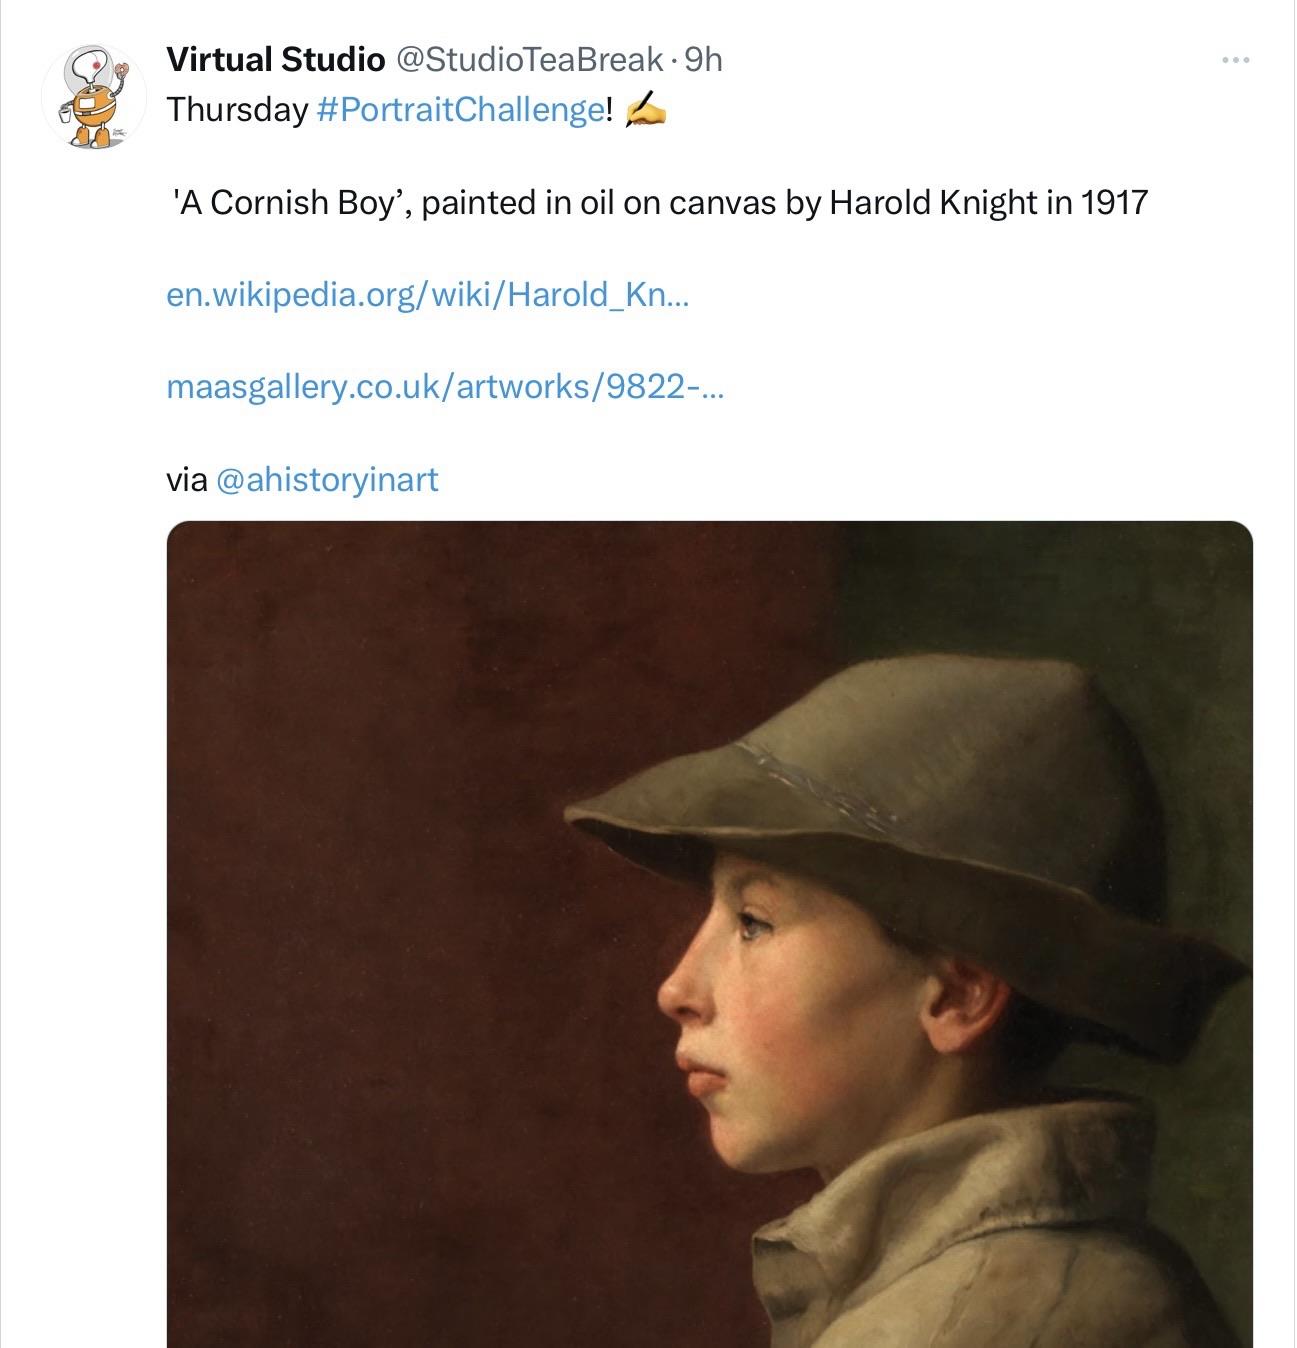
Task: Click the word 'via' before the mention
Action: (x=186, y=480)
